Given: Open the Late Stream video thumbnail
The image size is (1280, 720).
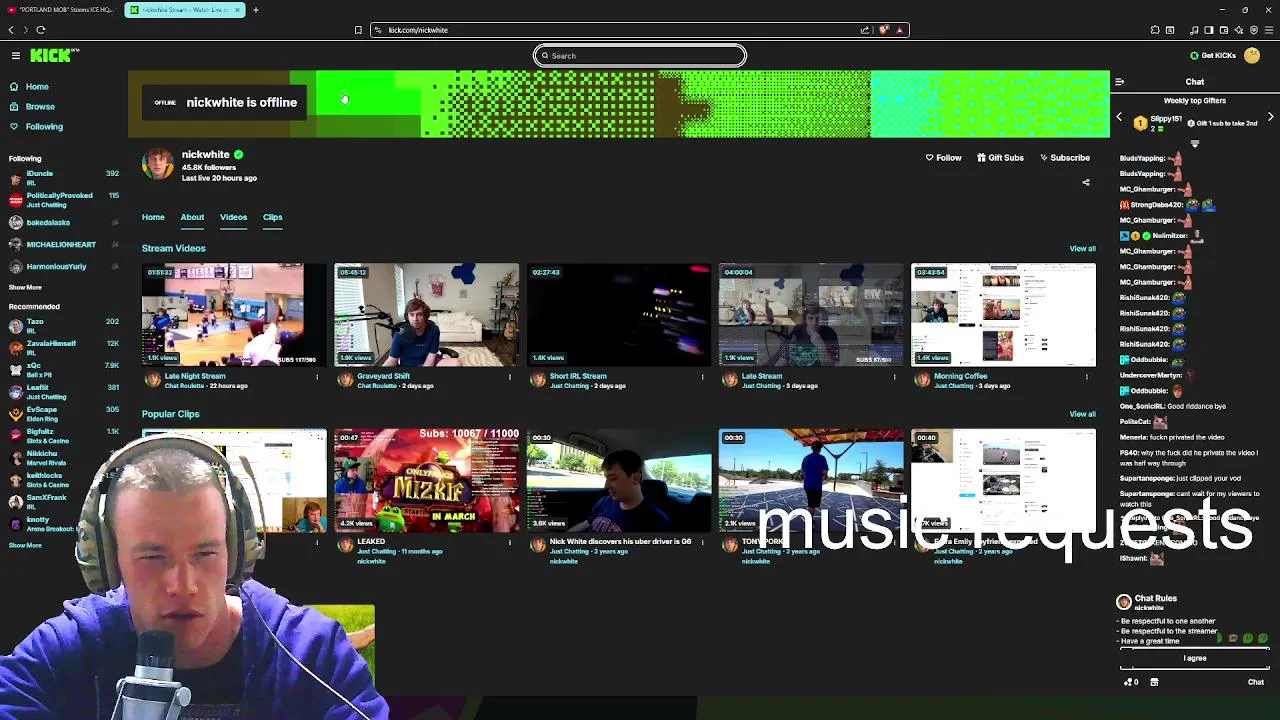Looking at the screenshot, I should pyautogui.click(x=811, y=315).
